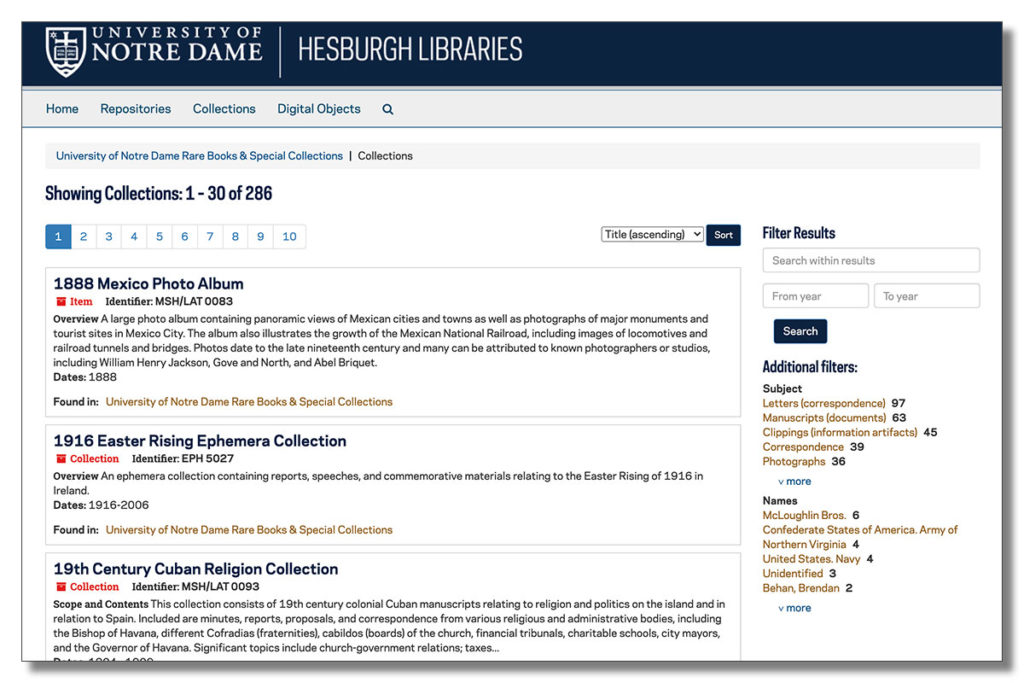Open the Repositories menu item
This screenshot has height=683, width=1024.
tap(135, 109)
